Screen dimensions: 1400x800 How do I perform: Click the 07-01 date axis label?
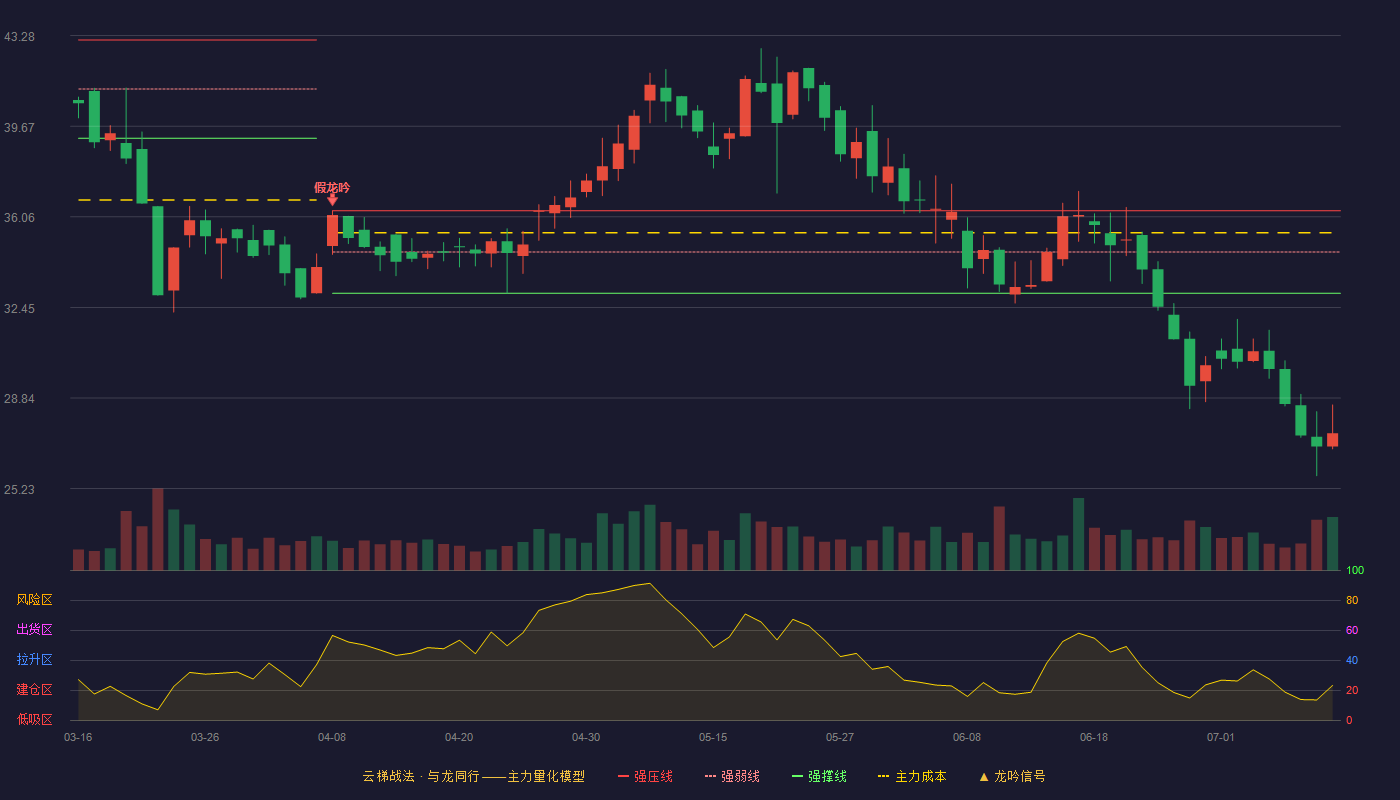(x=1221, y=737)
